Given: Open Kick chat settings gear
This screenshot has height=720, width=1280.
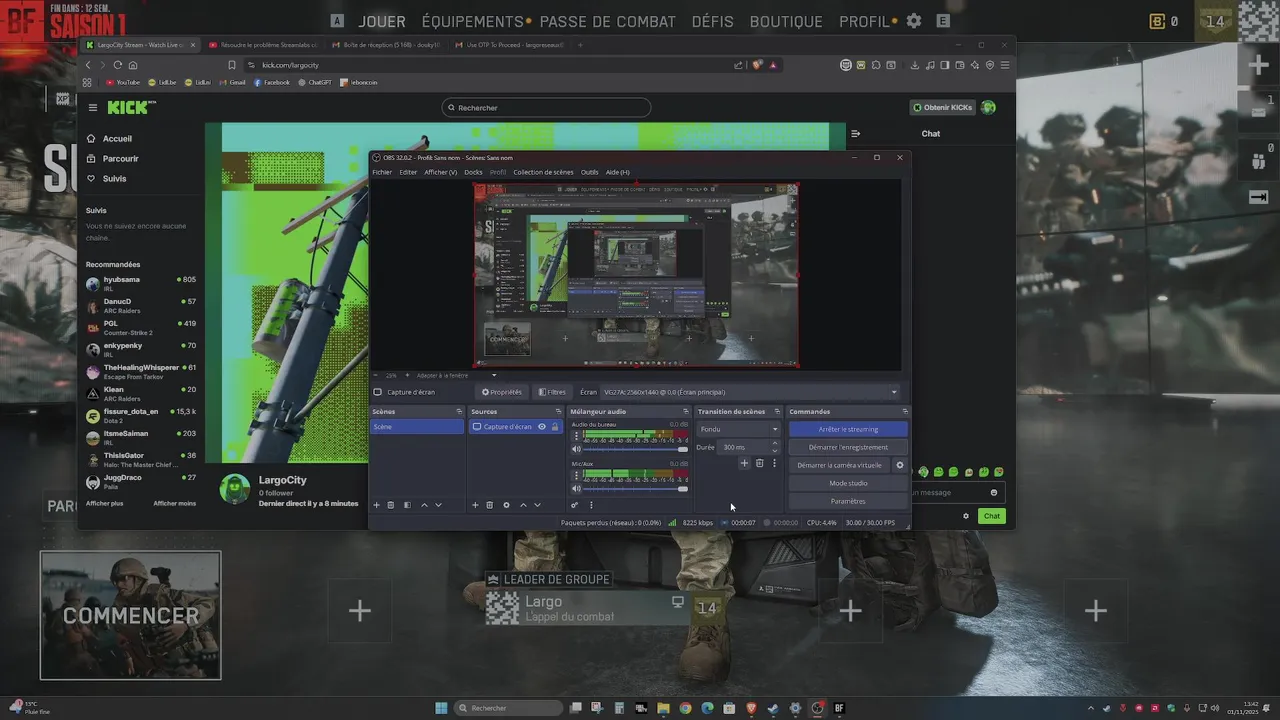Looking at the screenshot, I should click(x=966, y=516).
